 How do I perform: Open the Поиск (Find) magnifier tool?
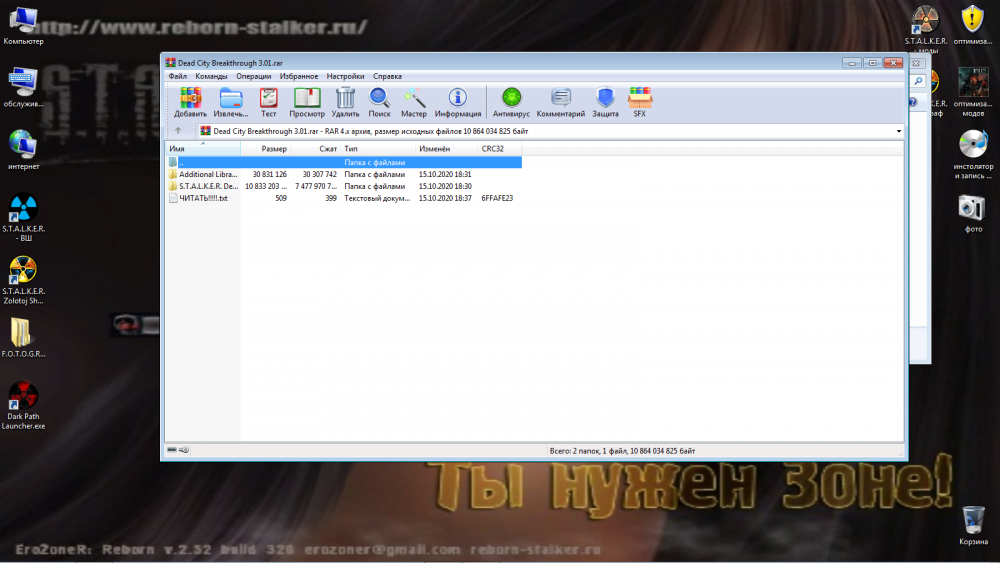click(x=379, y=102)
